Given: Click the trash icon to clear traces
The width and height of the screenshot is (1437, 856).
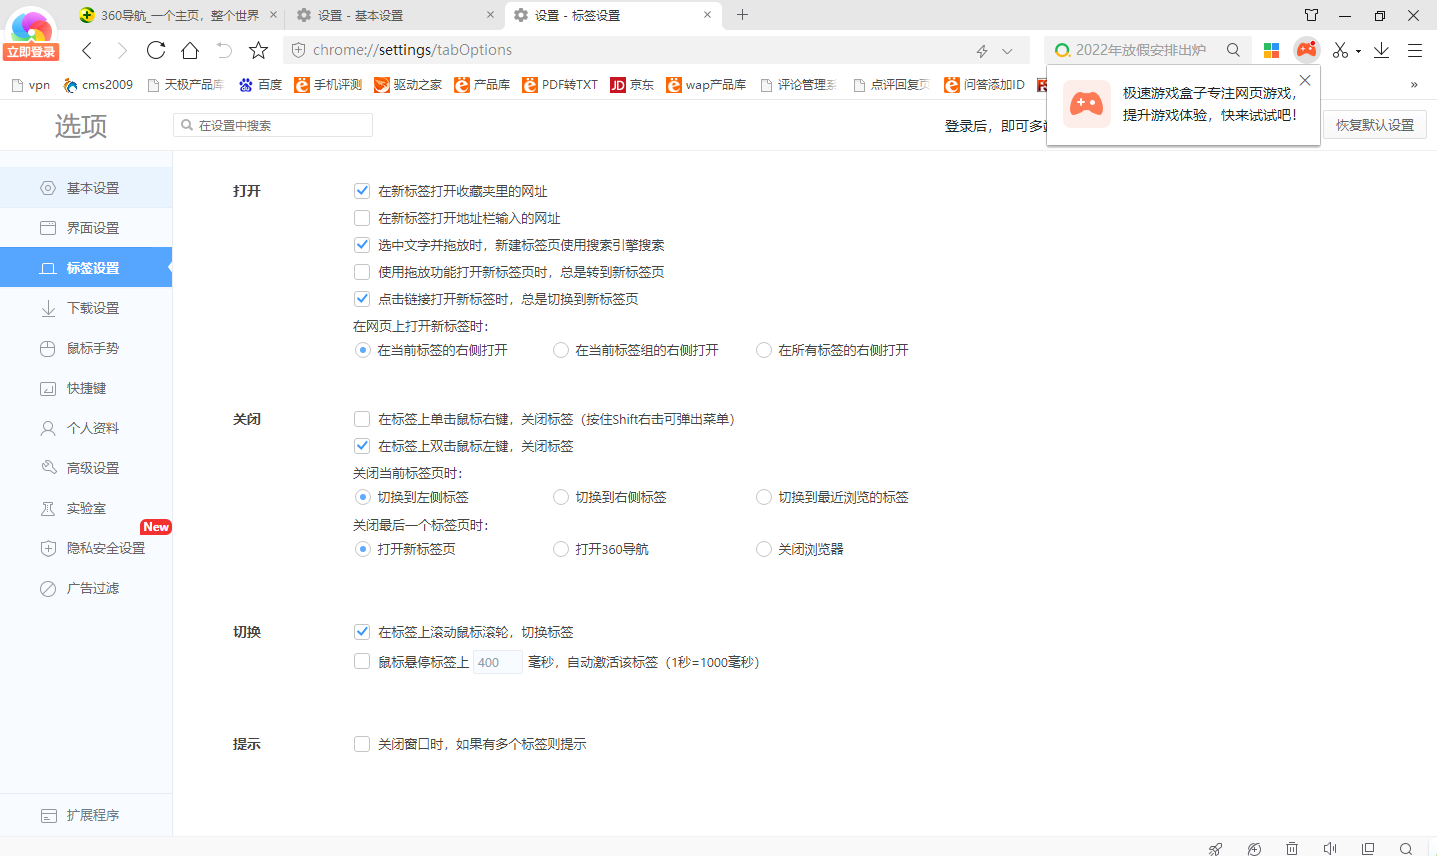Looking at the screenshot, I should point(1292,848).
